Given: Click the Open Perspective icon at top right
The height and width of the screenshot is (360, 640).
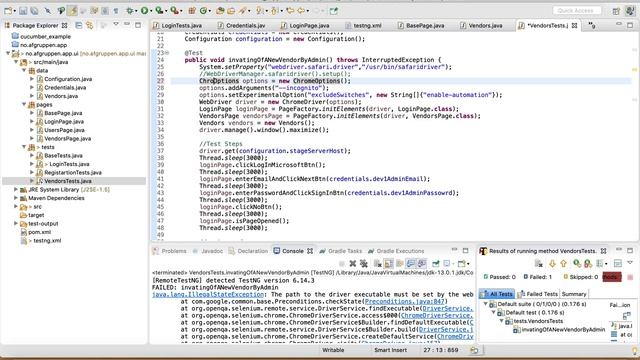Looking at the screenshot, I should 616,11.
